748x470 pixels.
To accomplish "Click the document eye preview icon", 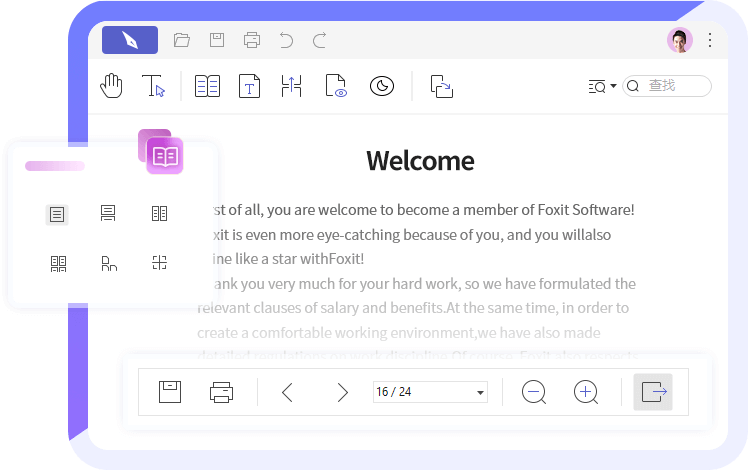I will [x=336, y=87].
